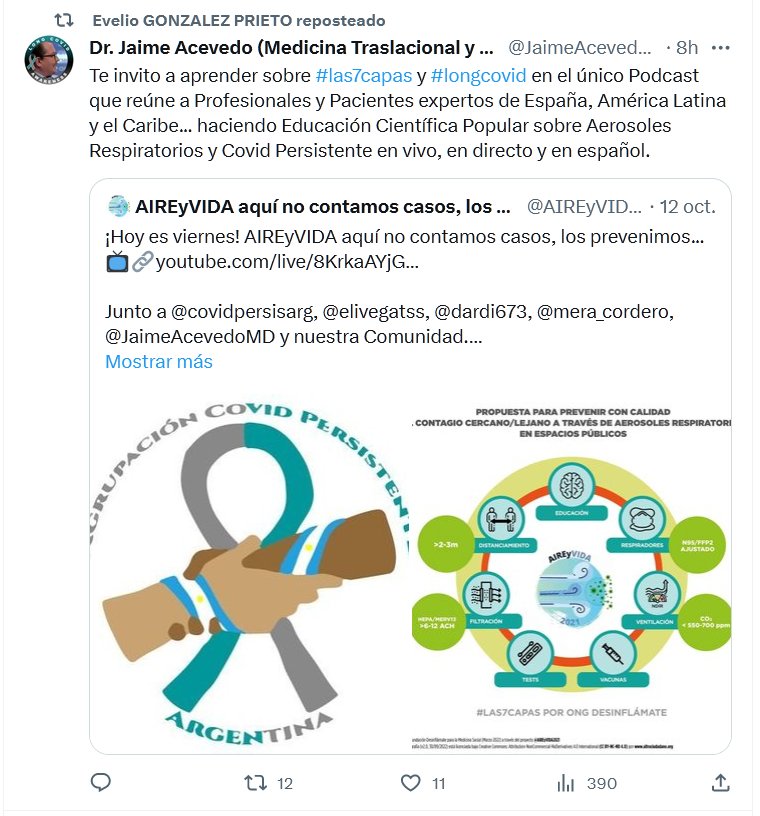Click the reply speech bubble icon
The height and width of the screenshot is (816, 760).
[100, 782]
